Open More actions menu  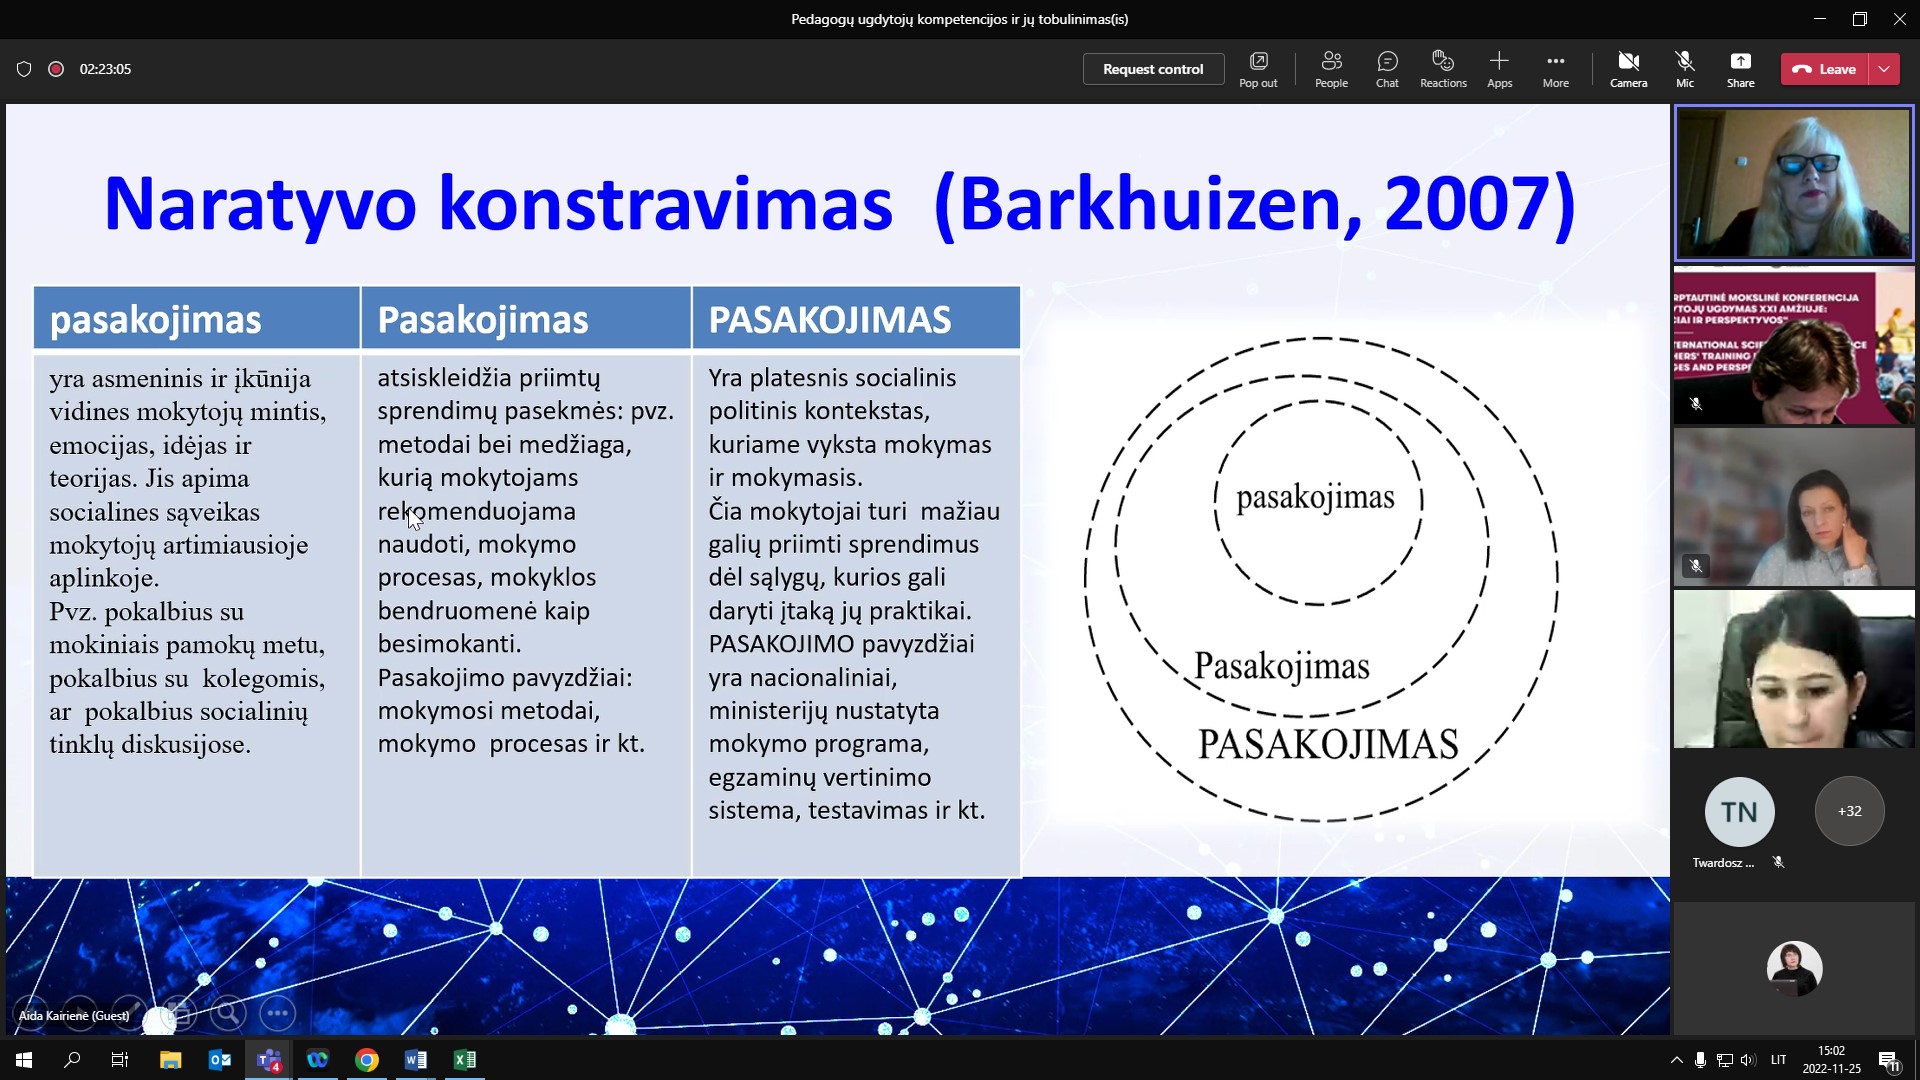[1555, 69]
